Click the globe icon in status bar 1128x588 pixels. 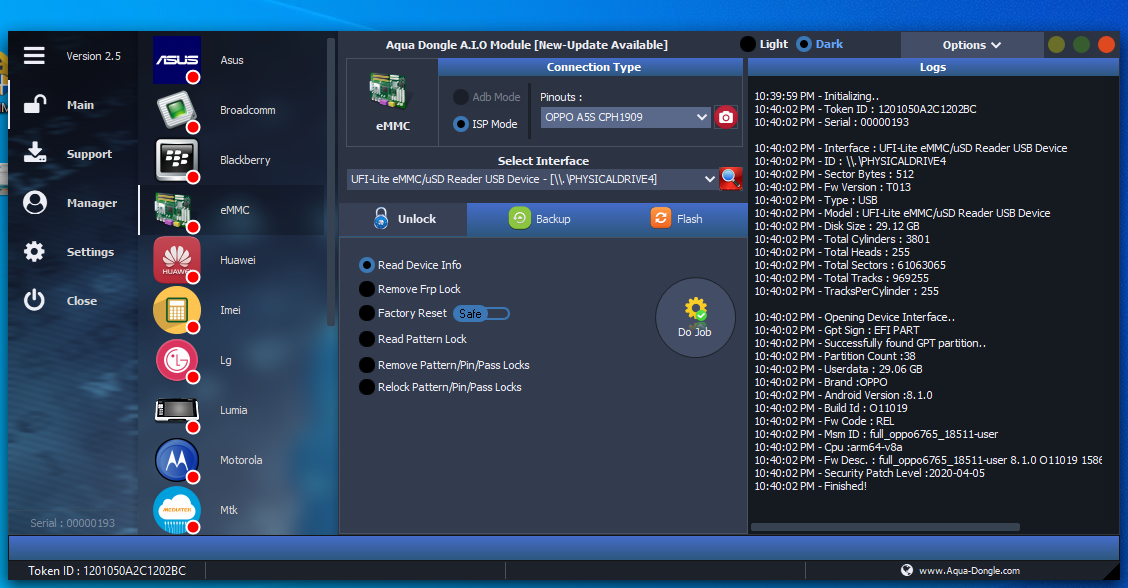(906, 570)
